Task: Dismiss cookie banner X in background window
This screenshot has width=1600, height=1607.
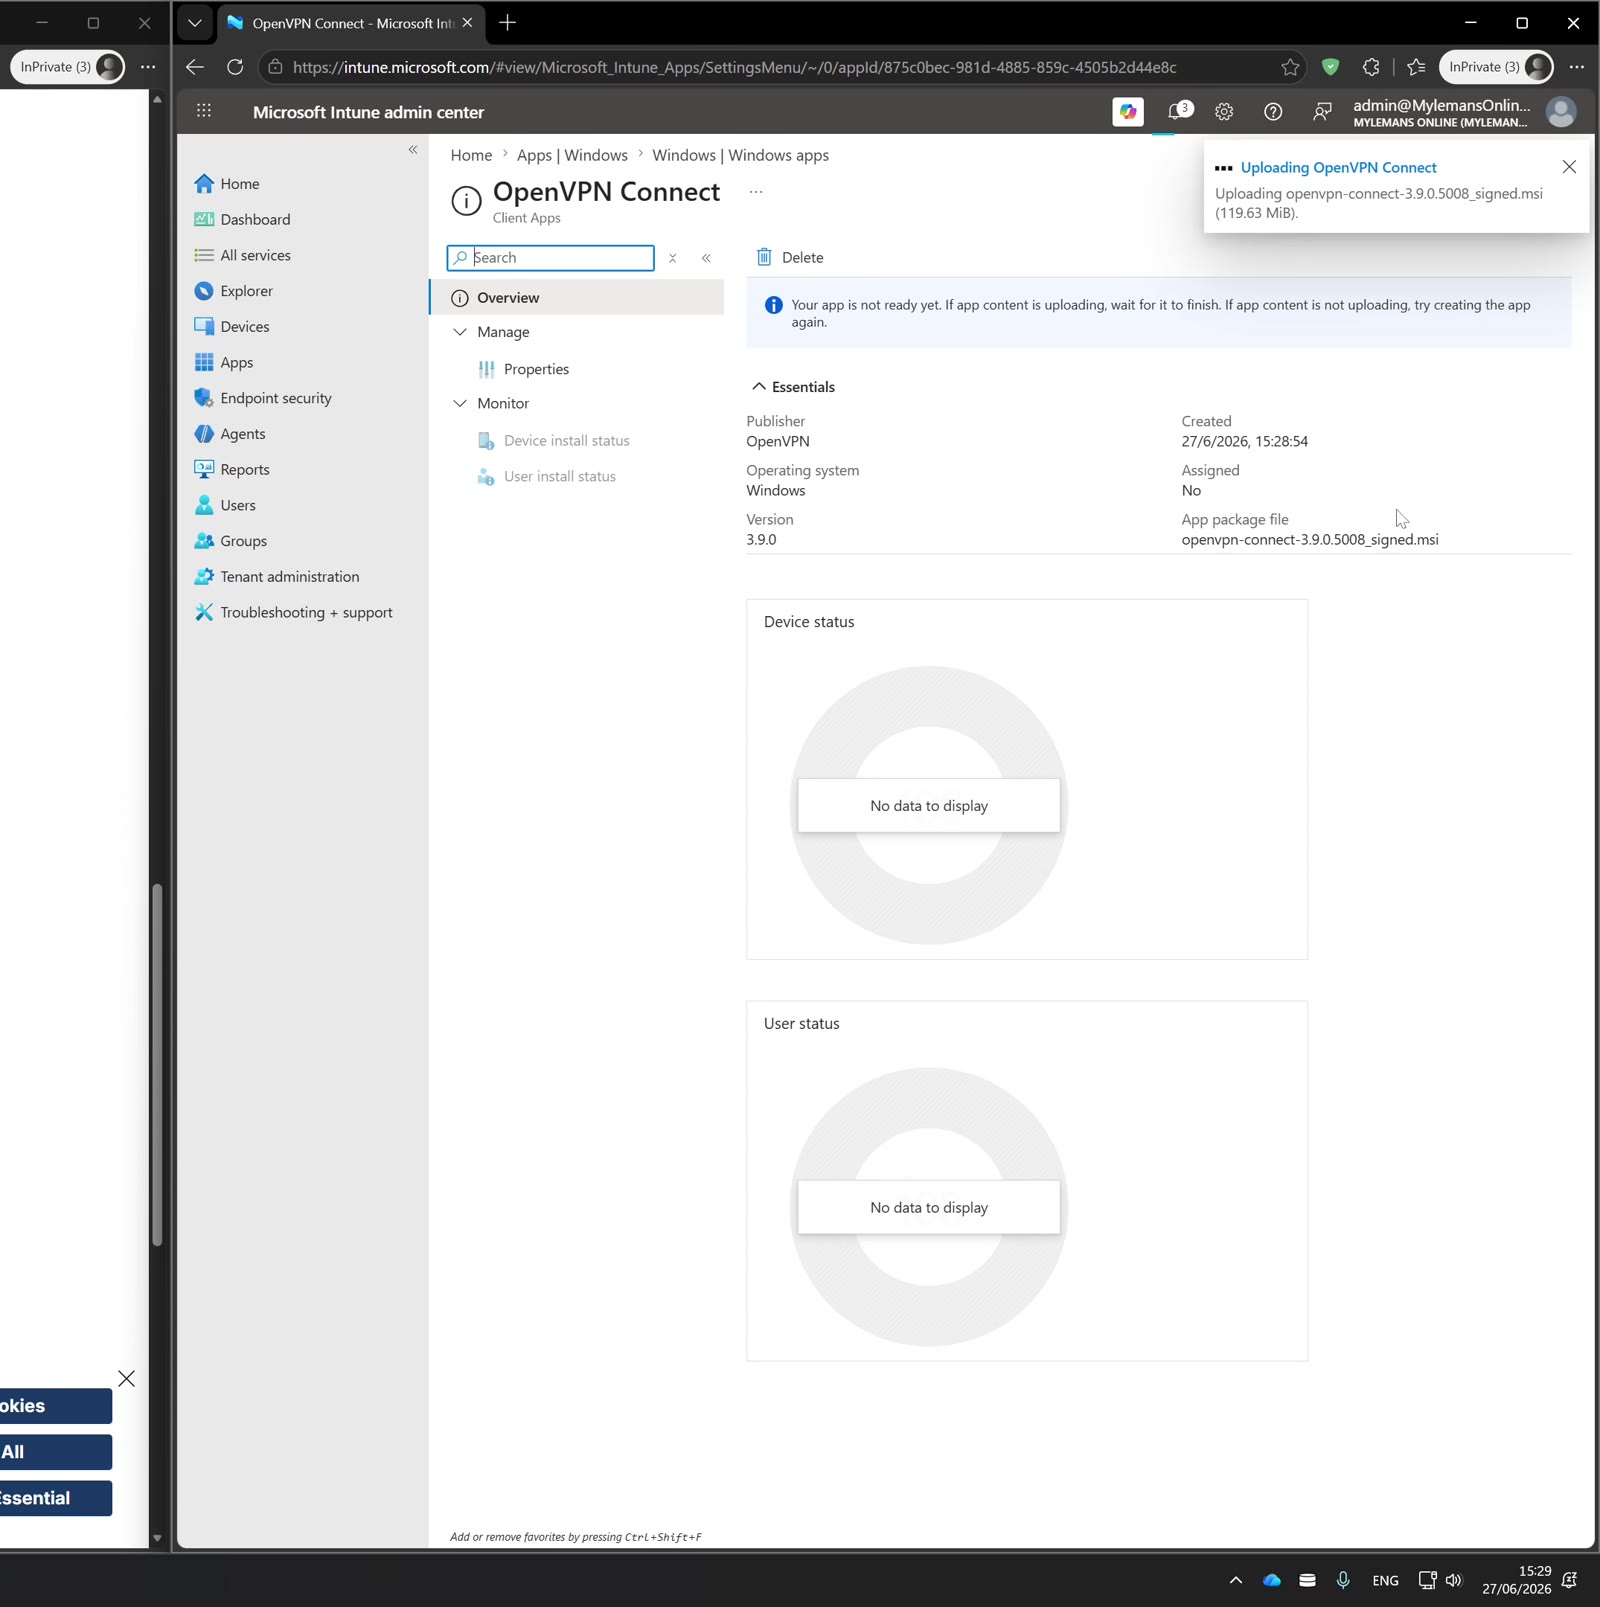Action: [x=126, y=1379]
